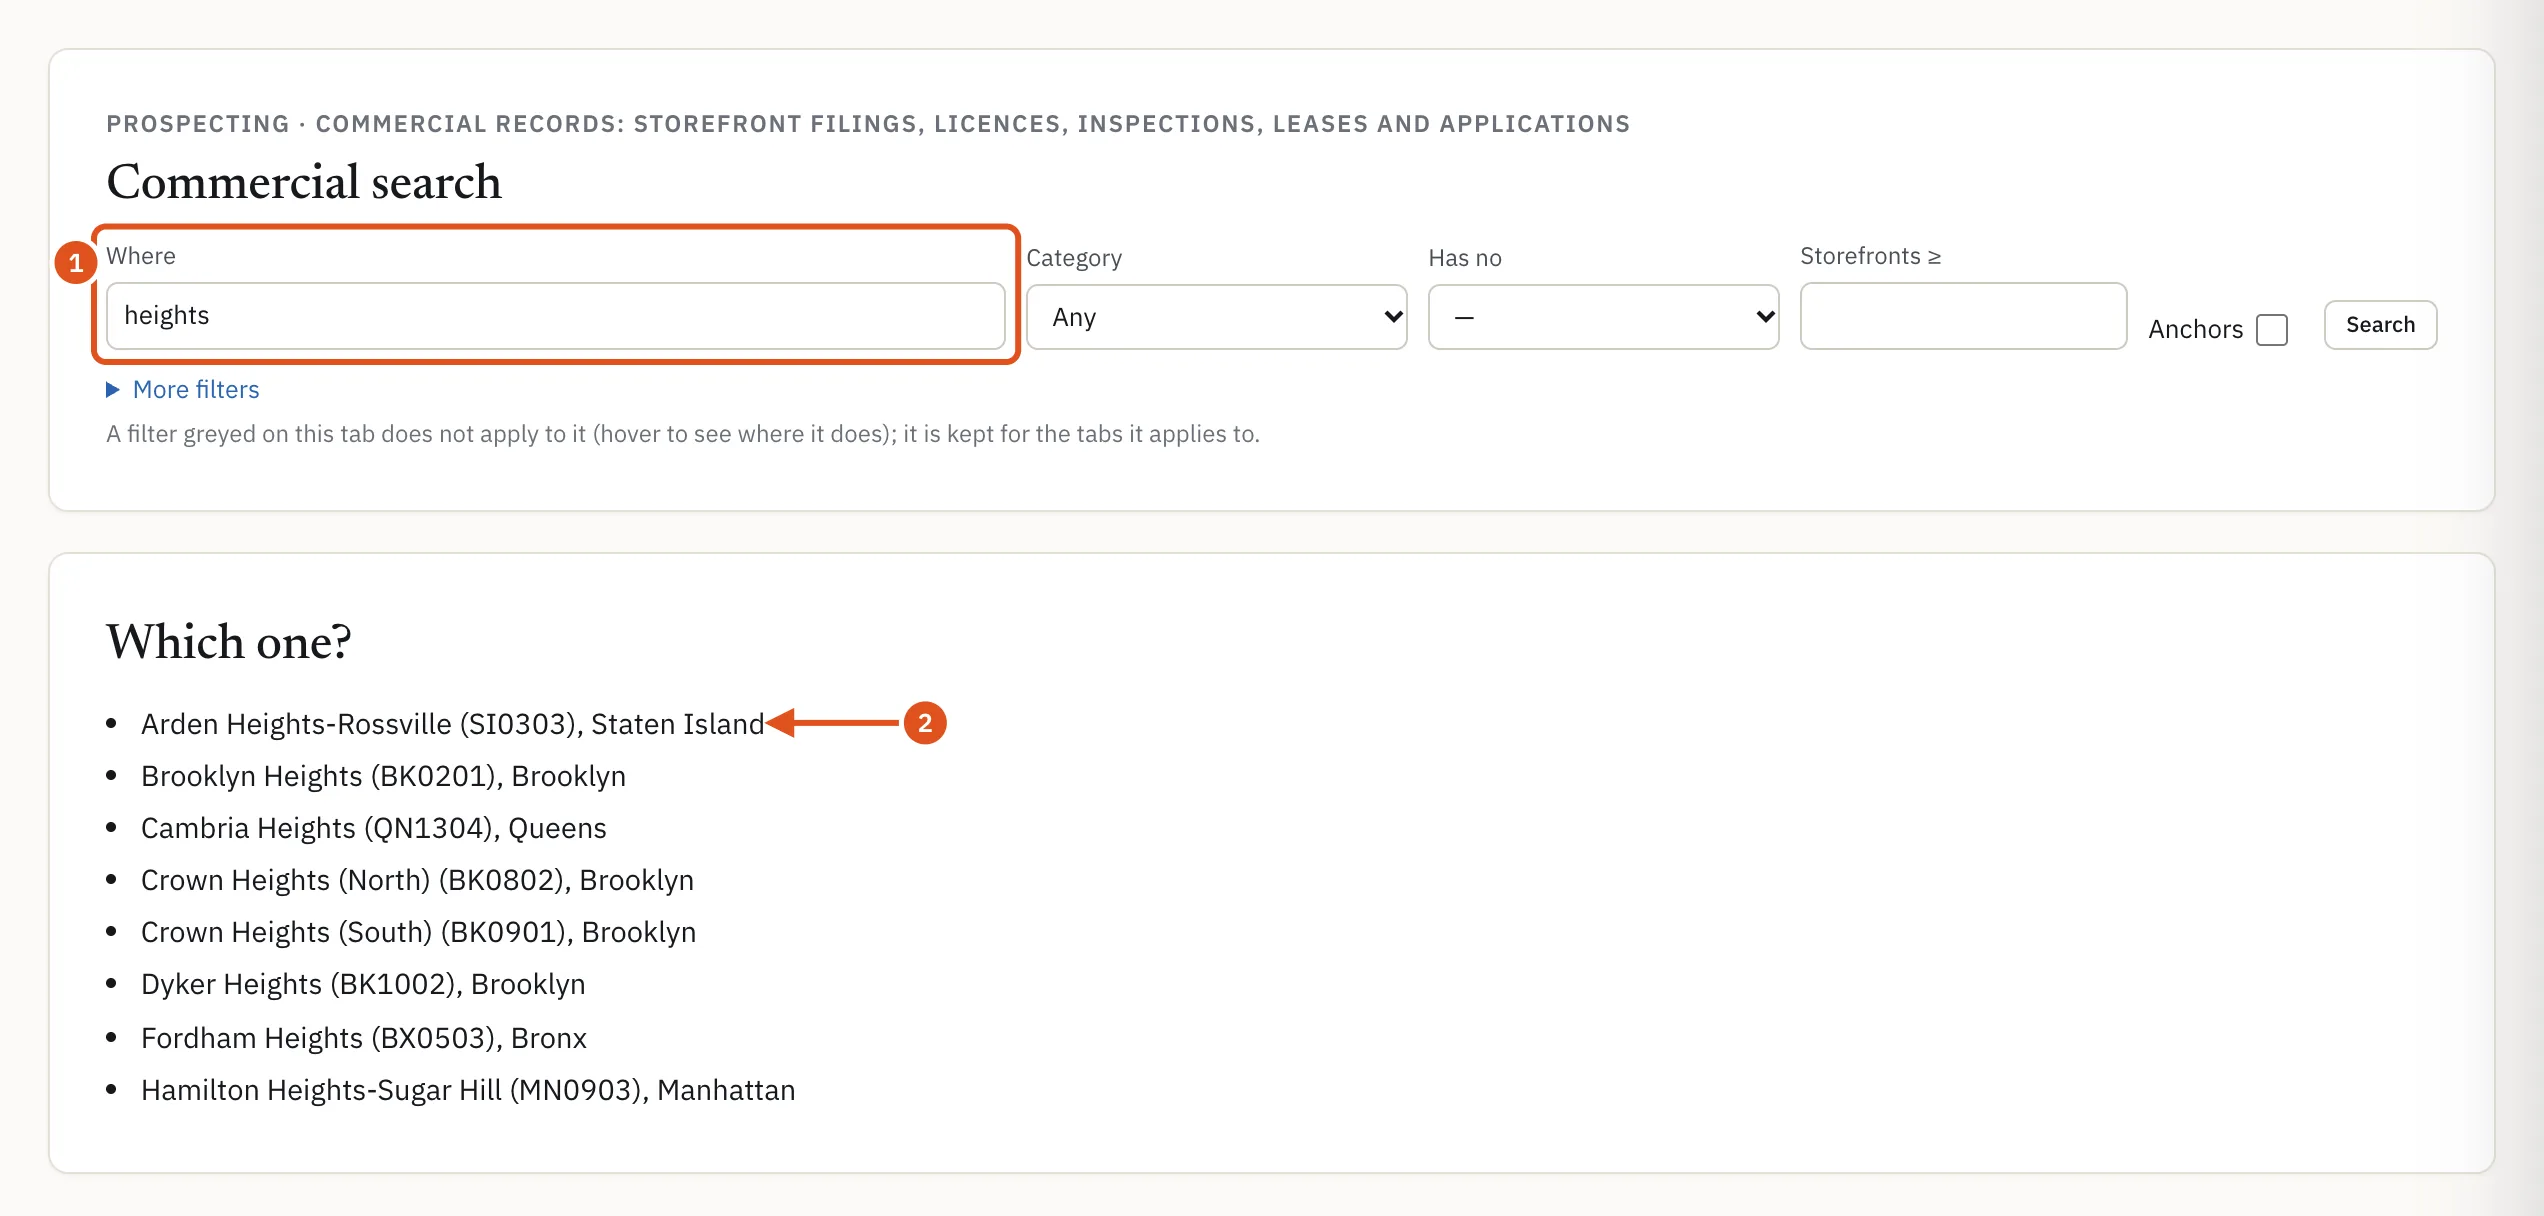The image size is (2544, 1216).
Task: Choose Crown Heights (North) (BK0802), Brooklyn
Action: [417, 880]
